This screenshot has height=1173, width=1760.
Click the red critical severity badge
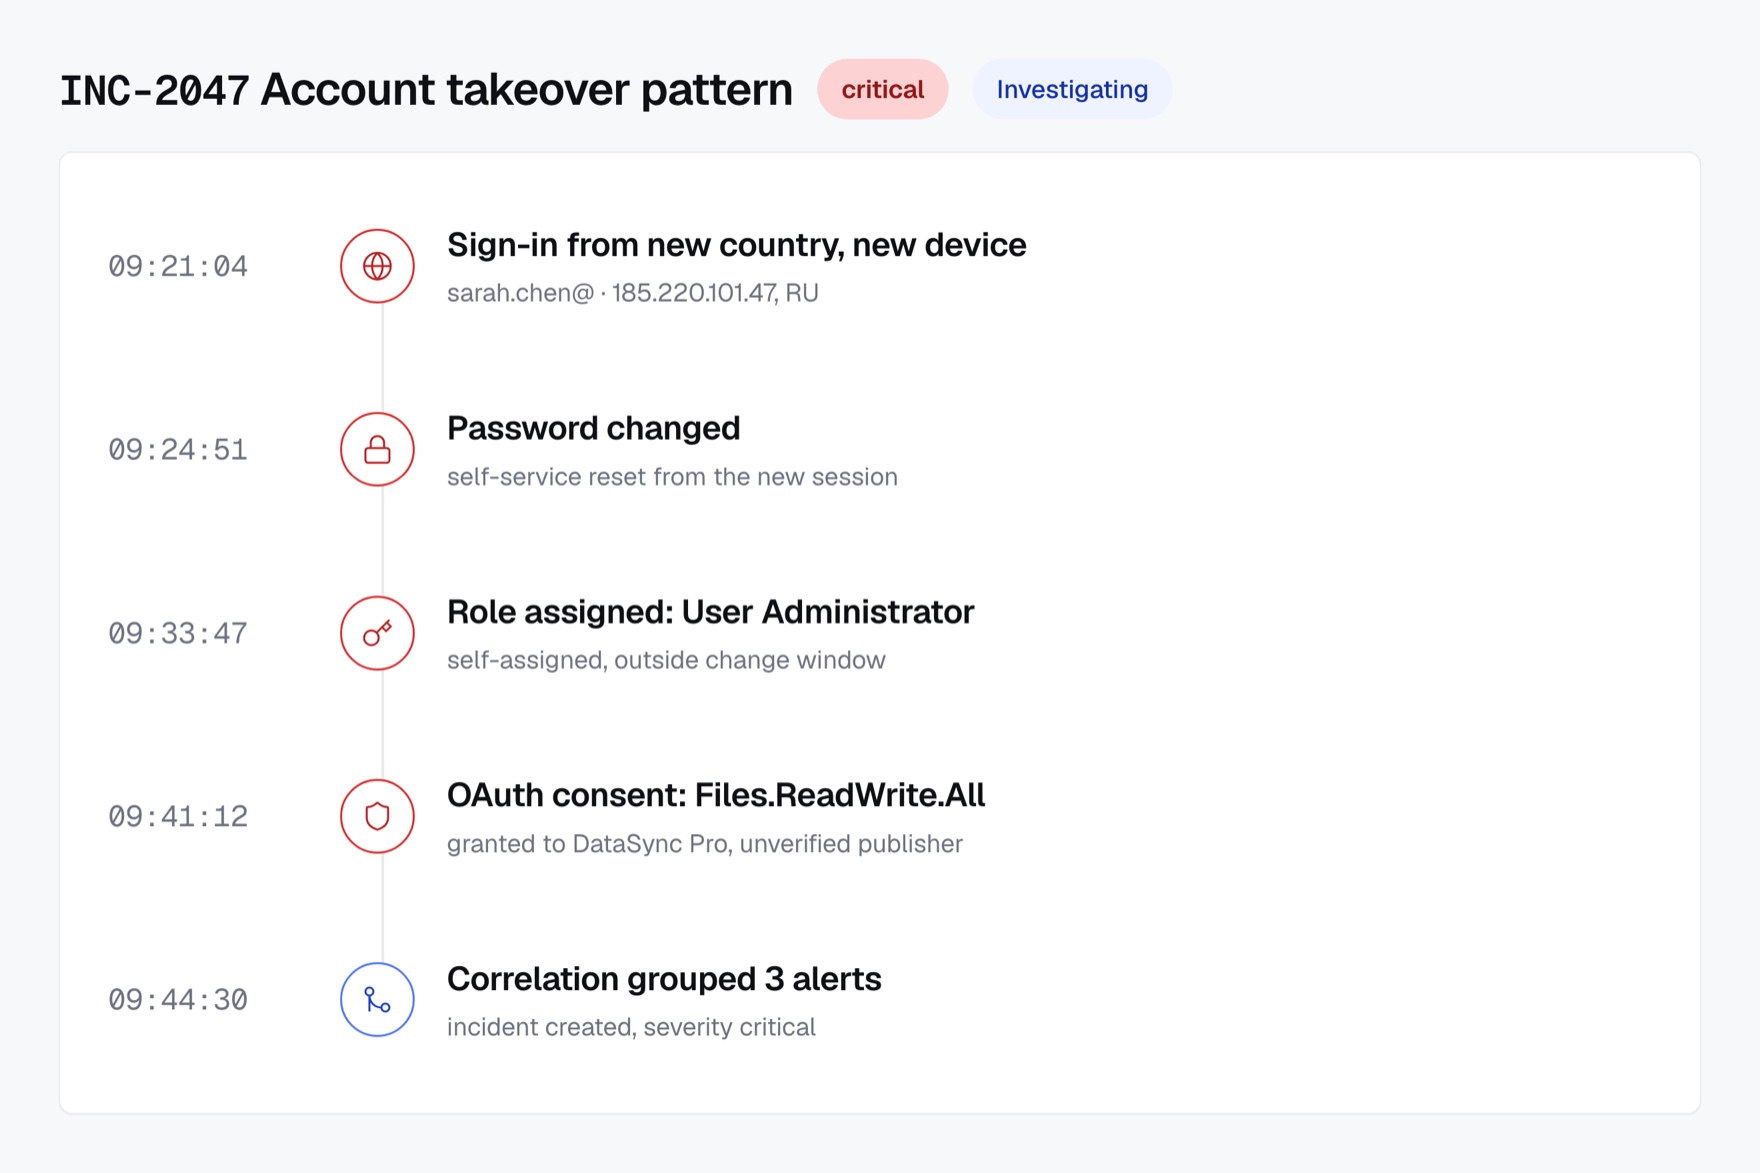click(x=882, y=89)
